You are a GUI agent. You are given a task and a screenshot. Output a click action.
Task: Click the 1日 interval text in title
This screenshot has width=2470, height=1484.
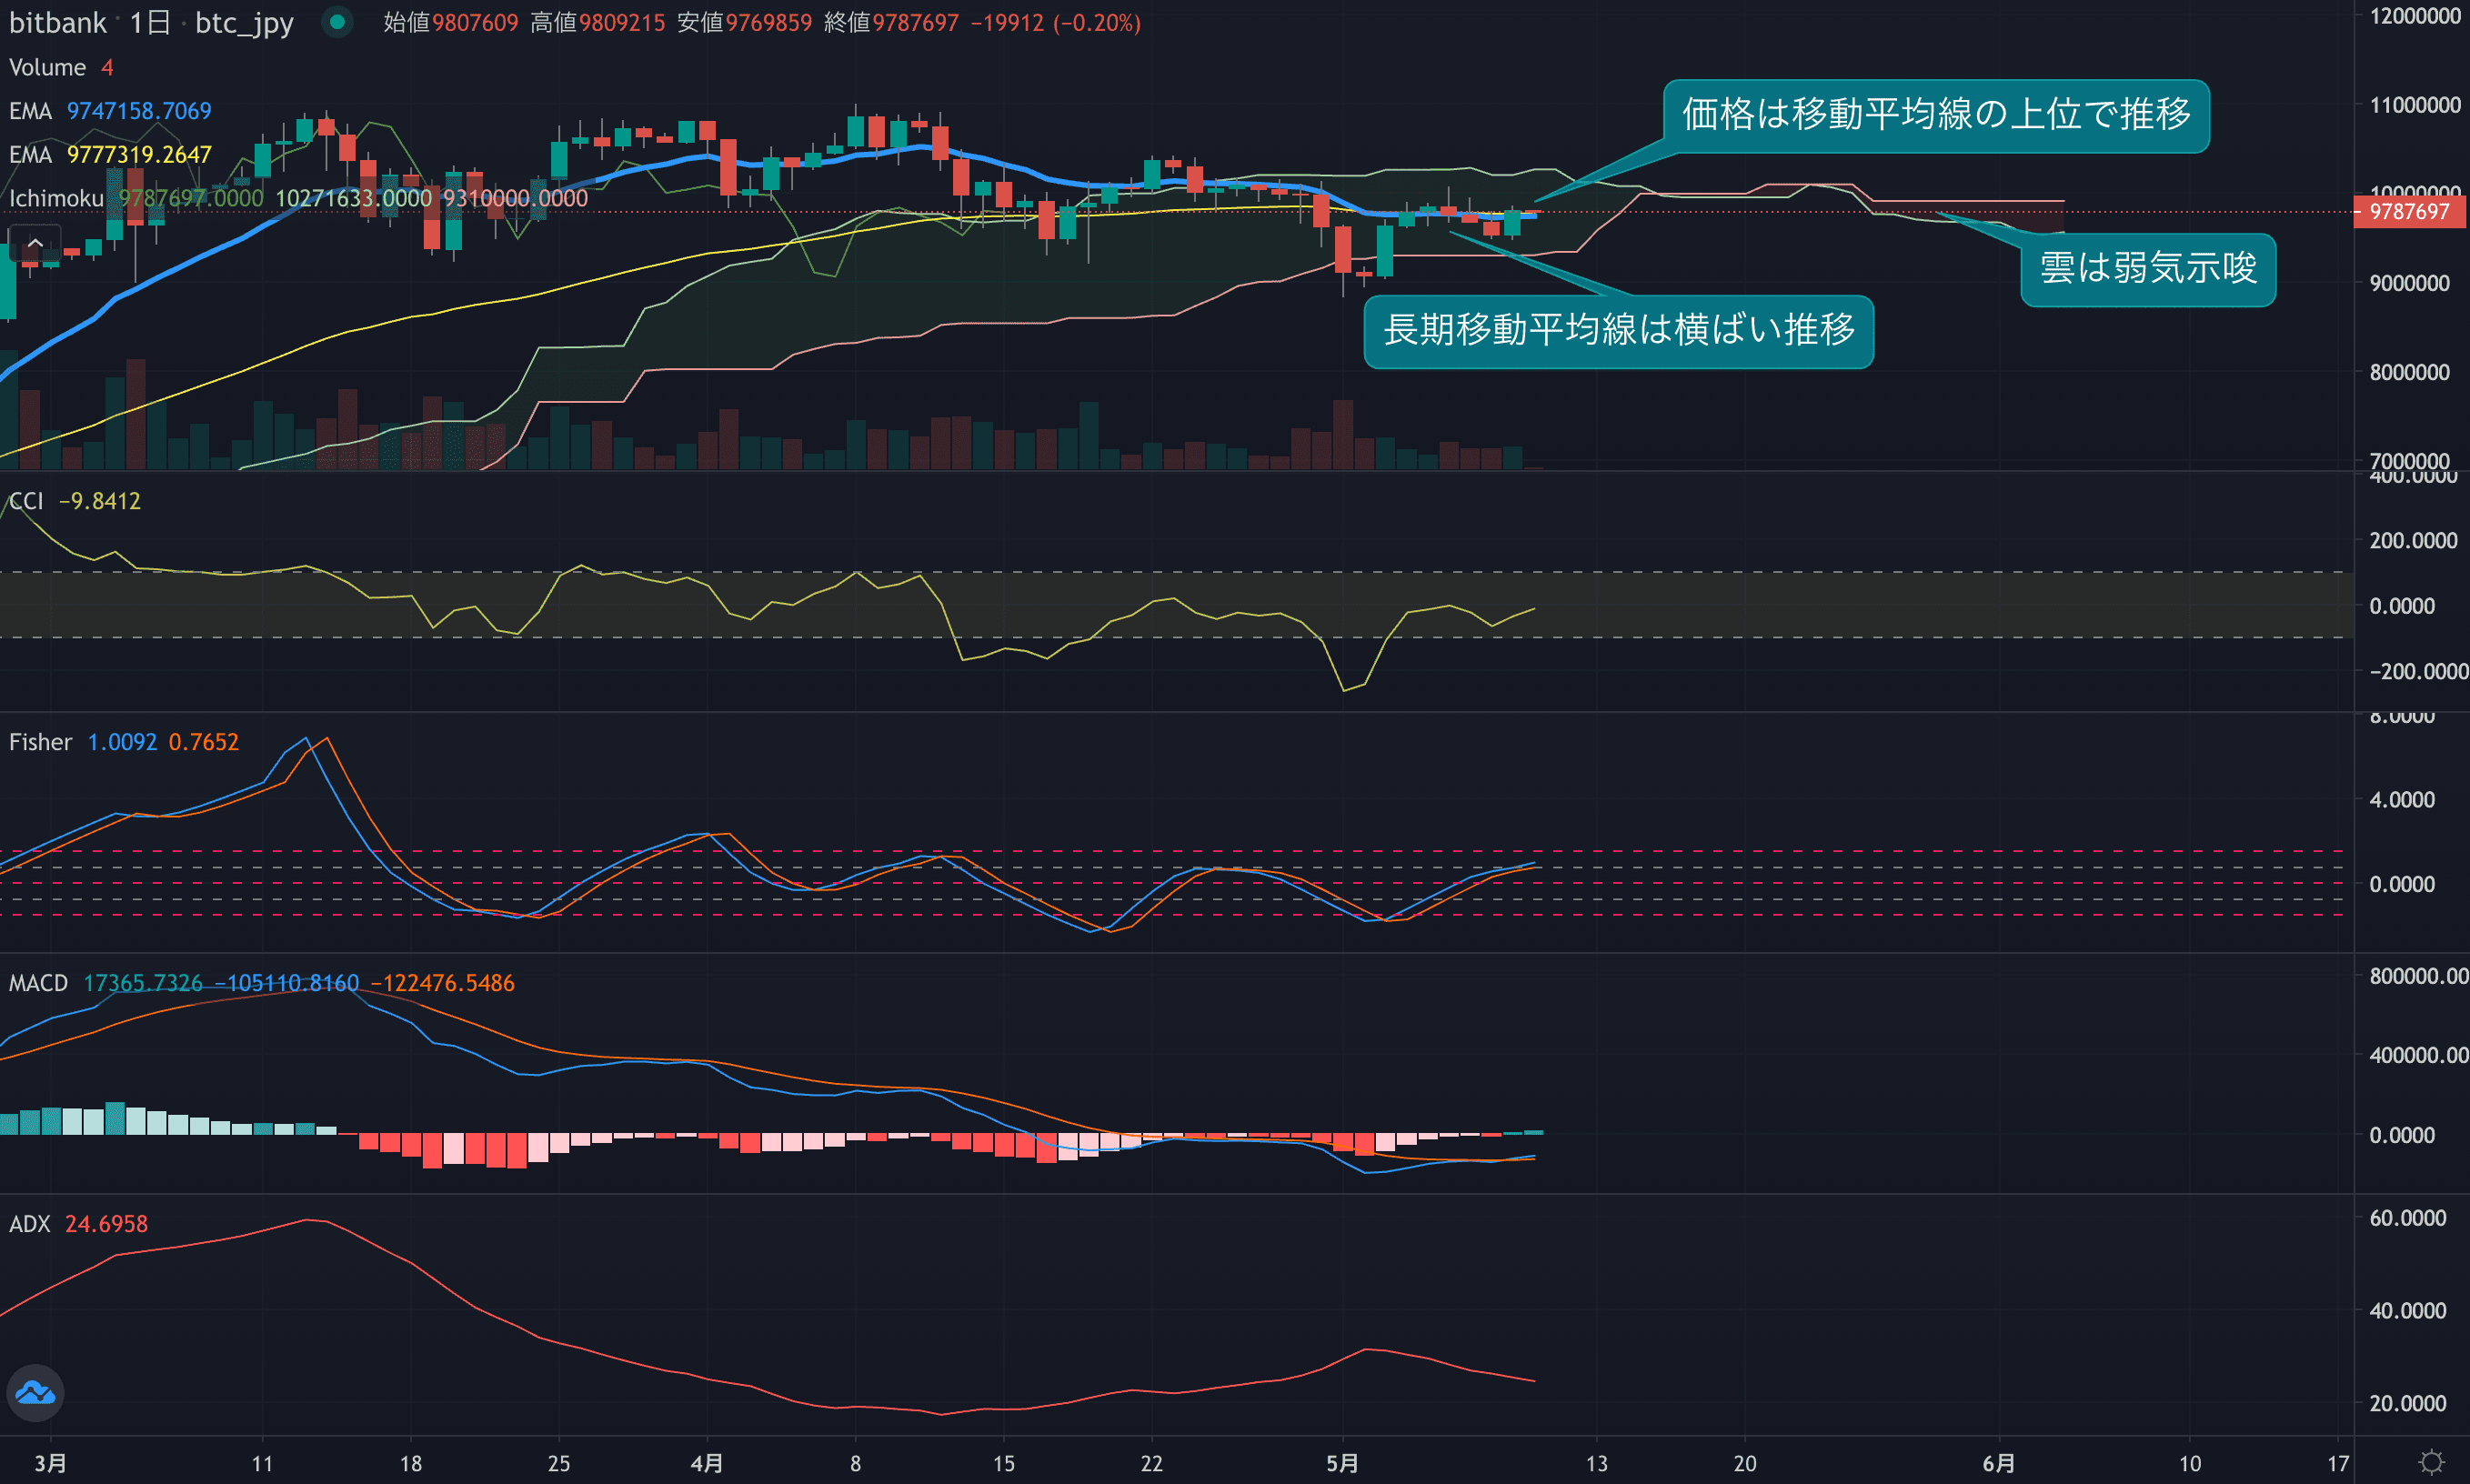coord(150,22)
